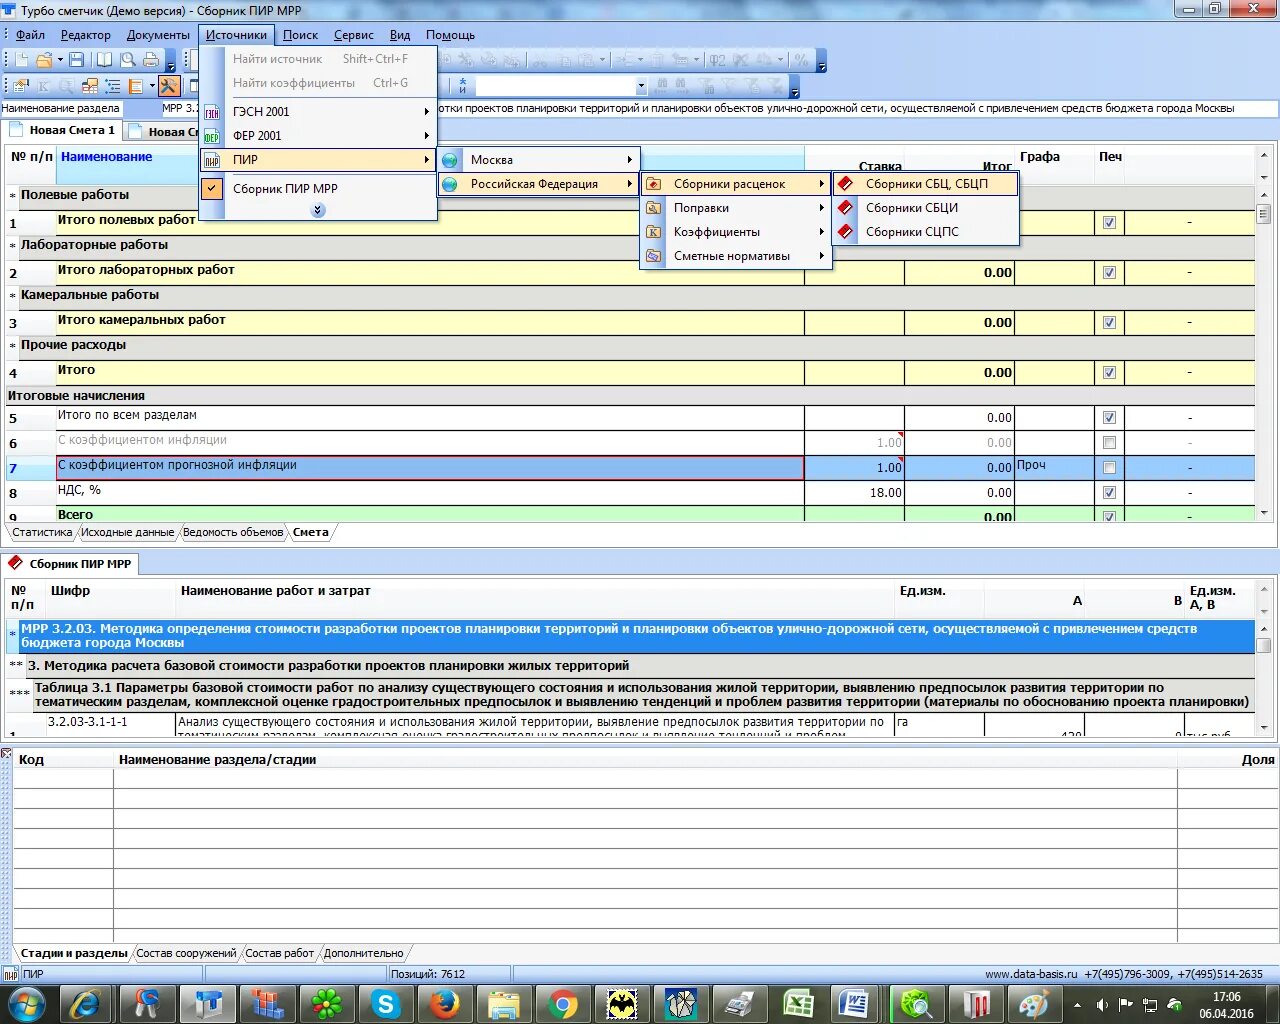1280x1024 pixels.
Task: Open Skype from the taskbar
Action: 386,1004
